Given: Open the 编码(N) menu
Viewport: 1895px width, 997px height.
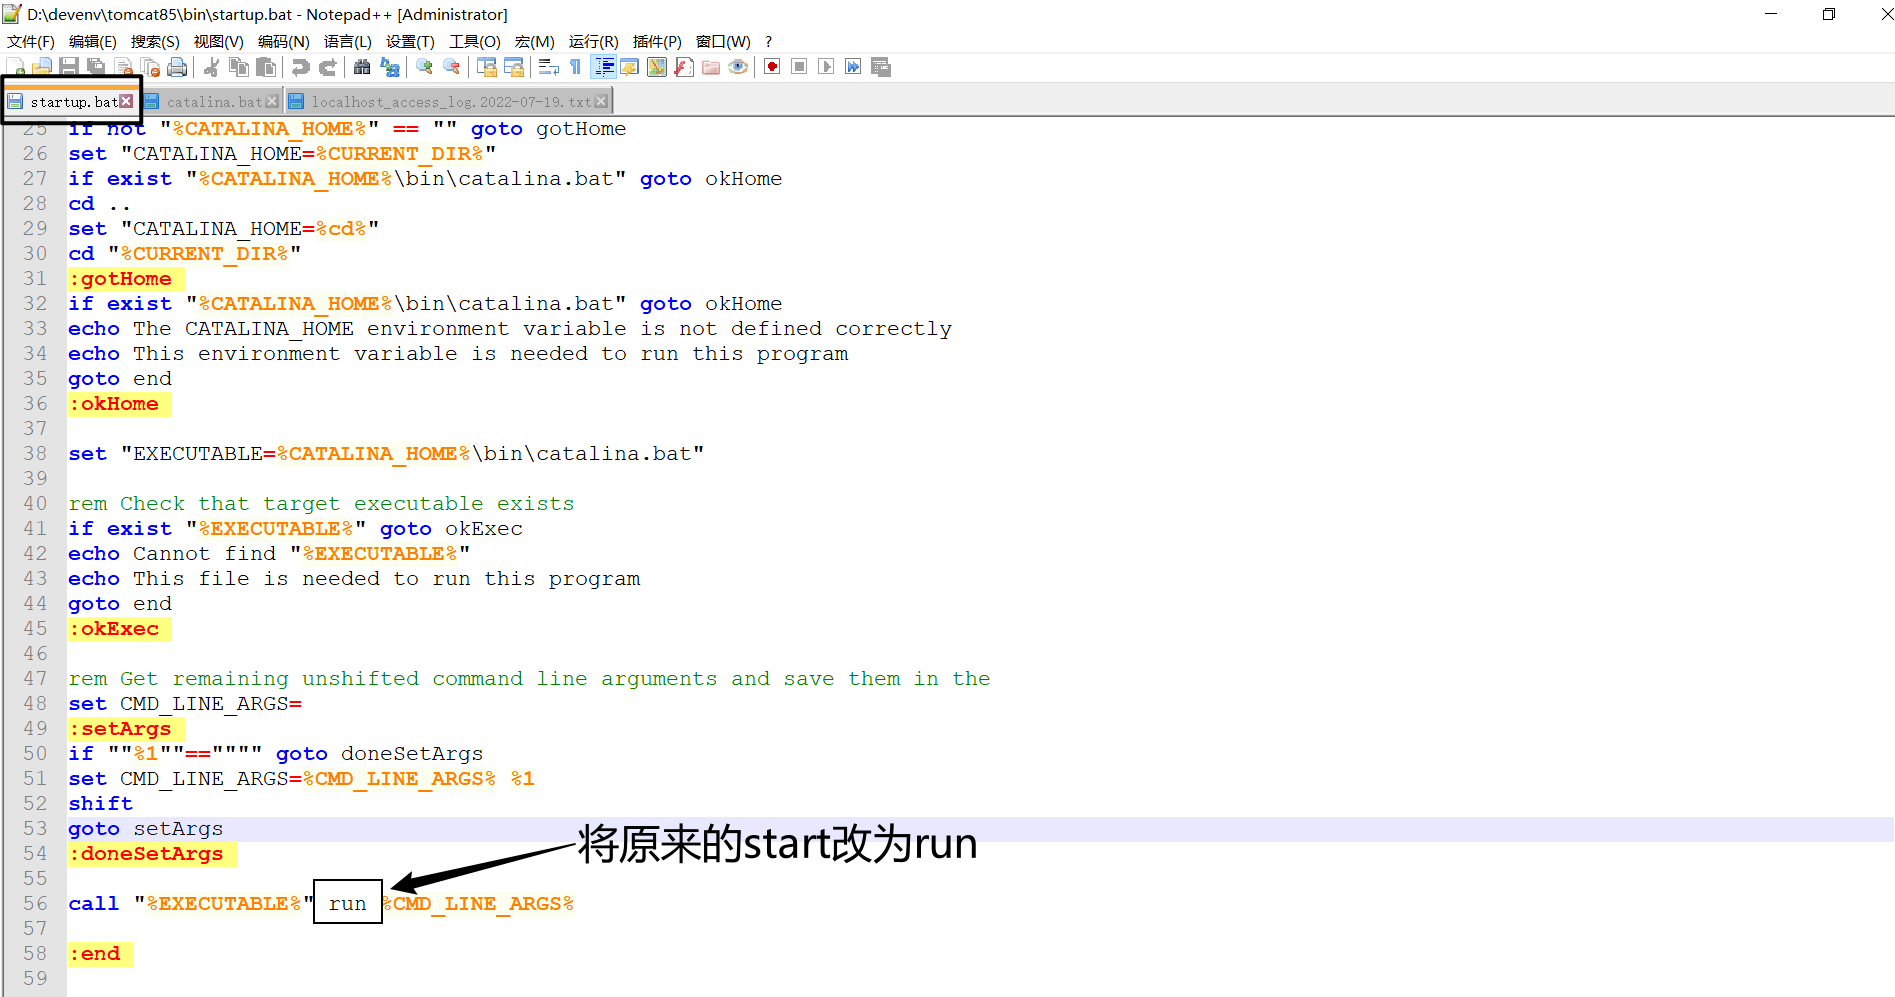Looking at the screenshot, I should 284,41.
